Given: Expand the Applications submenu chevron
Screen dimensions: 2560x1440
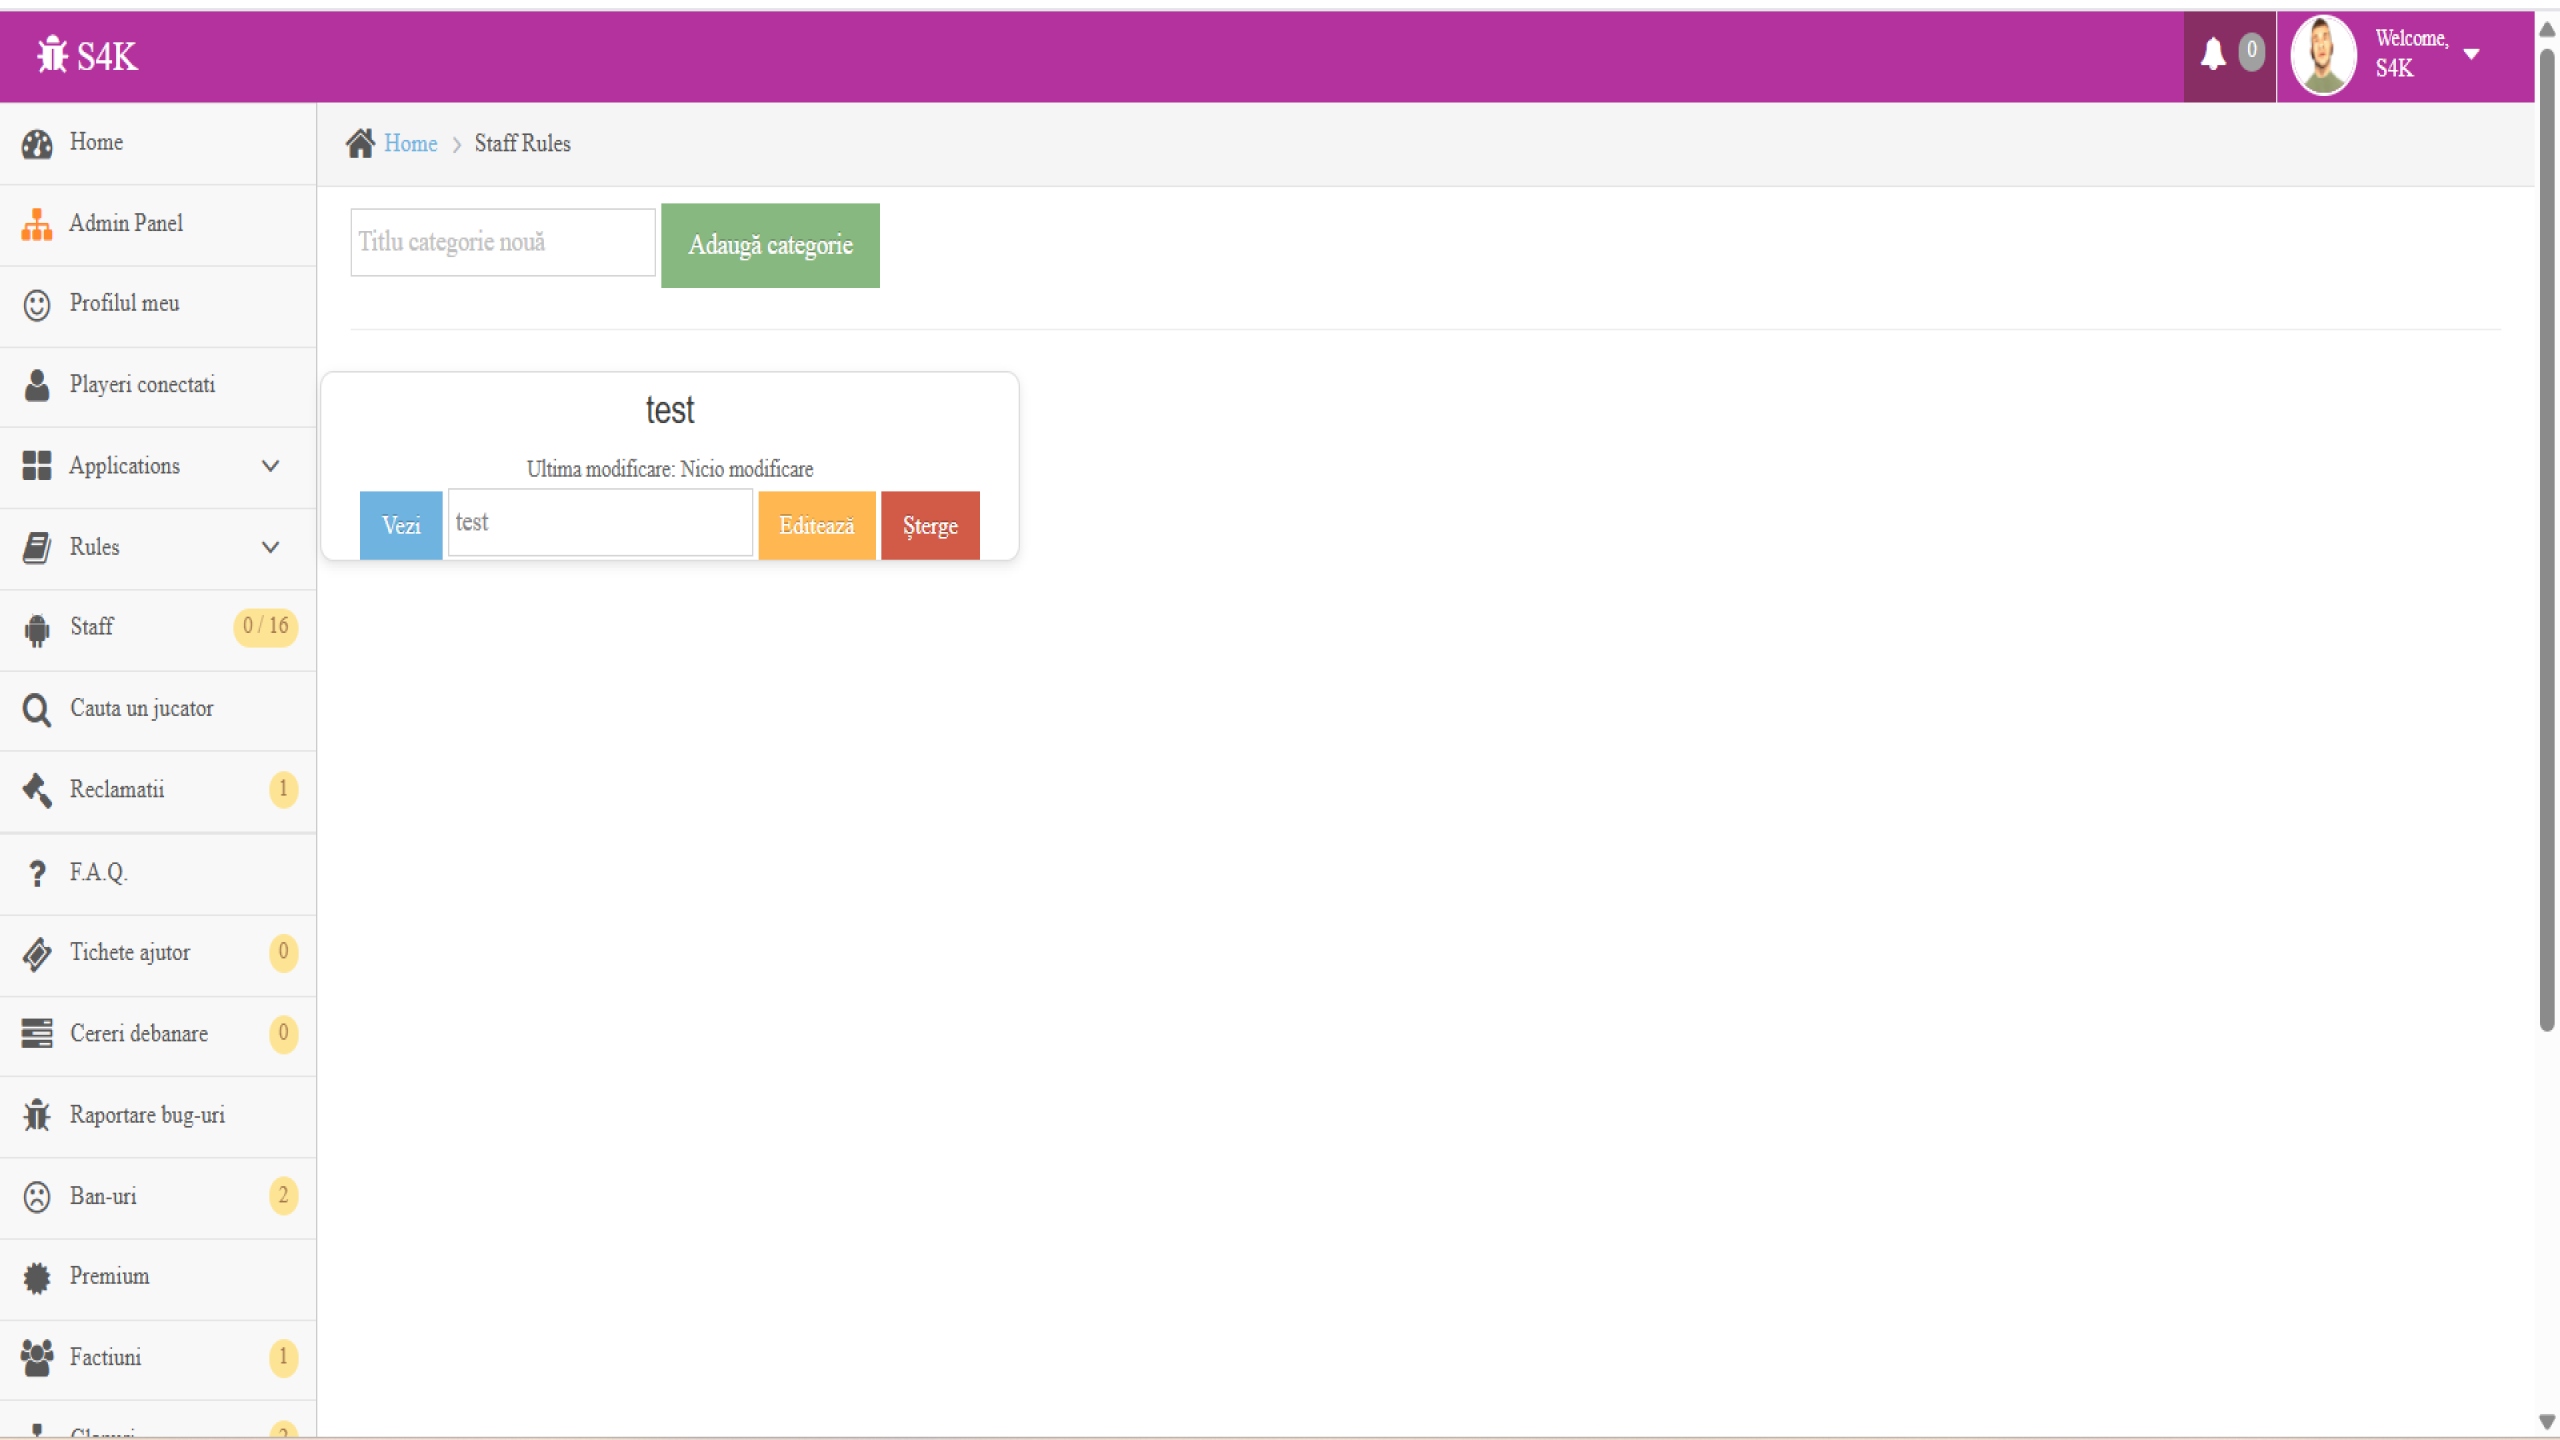Looking at the screenshot, I should [270, 466].
